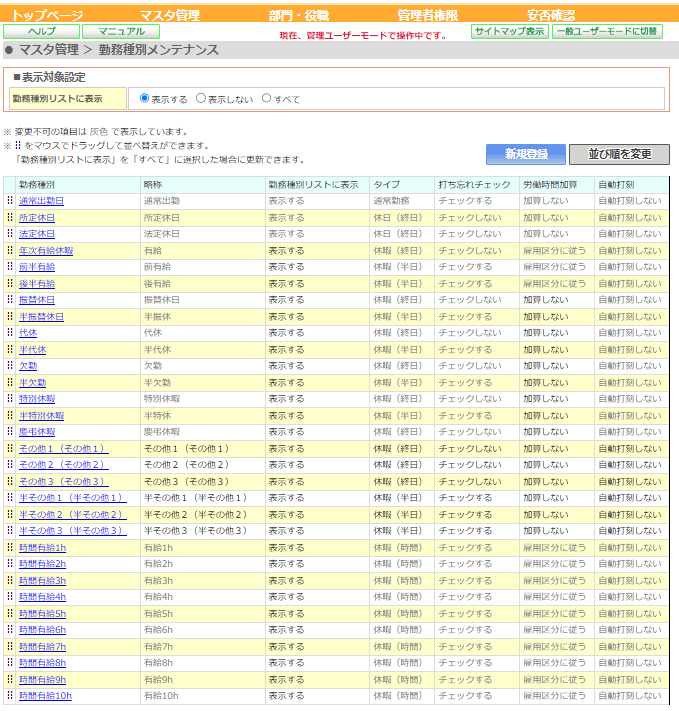Viewport: 679px width, 711px height.
Task: Select the すべて radio option
Action: pos(266,98)
